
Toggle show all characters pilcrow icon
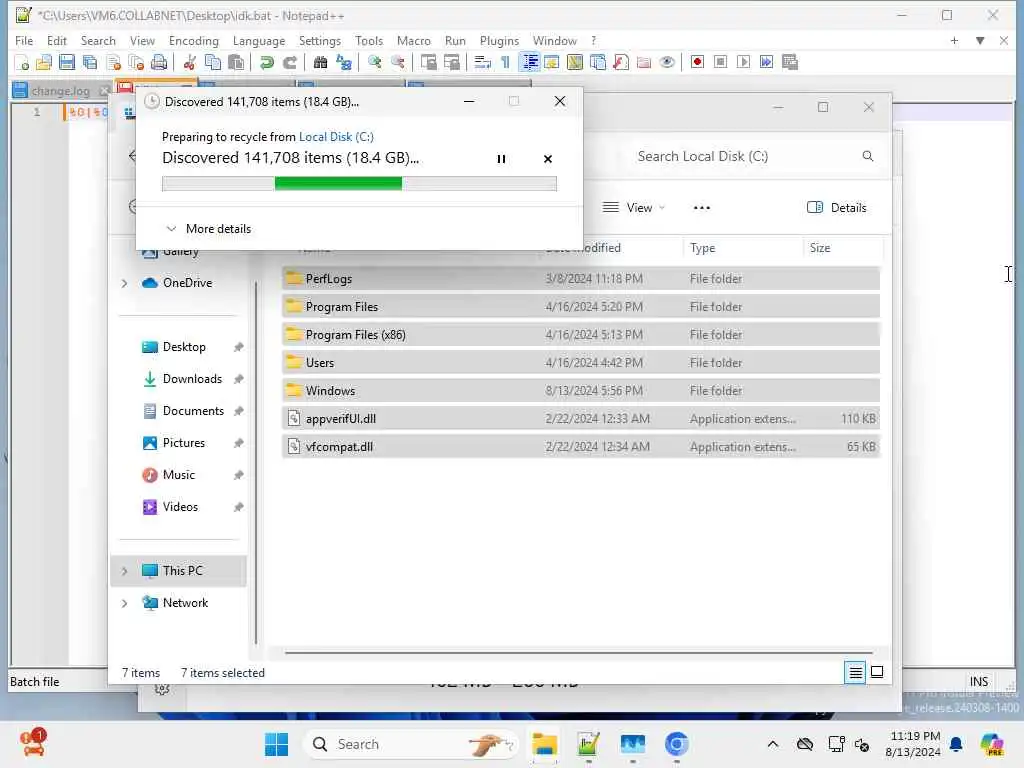tap(505, 62)
